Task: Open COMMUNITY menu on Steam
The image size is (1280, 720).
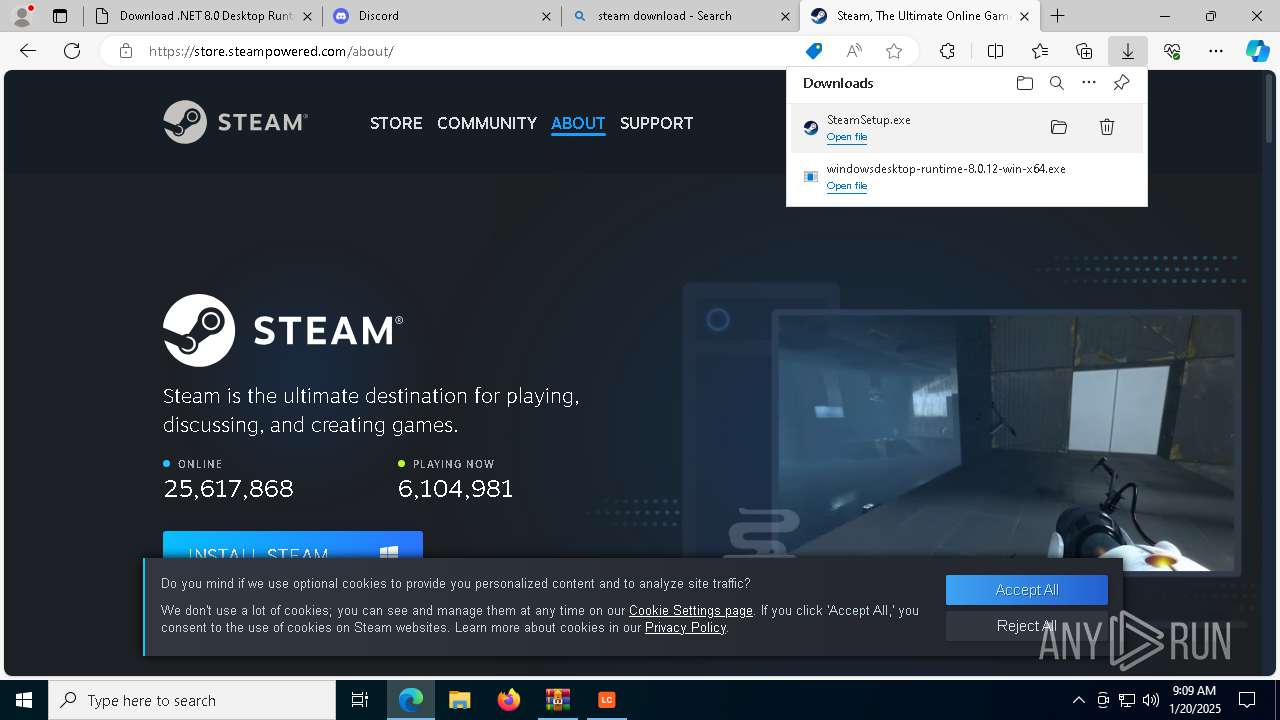Action: [487, 123]
